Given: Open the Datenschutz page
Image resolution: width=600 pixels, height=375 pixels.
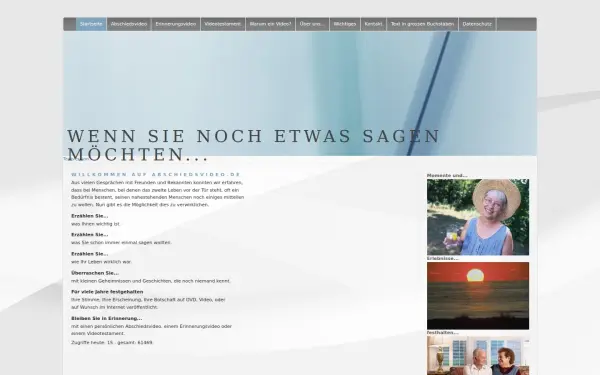Looking at the screenshot, I should pos(477,24).
